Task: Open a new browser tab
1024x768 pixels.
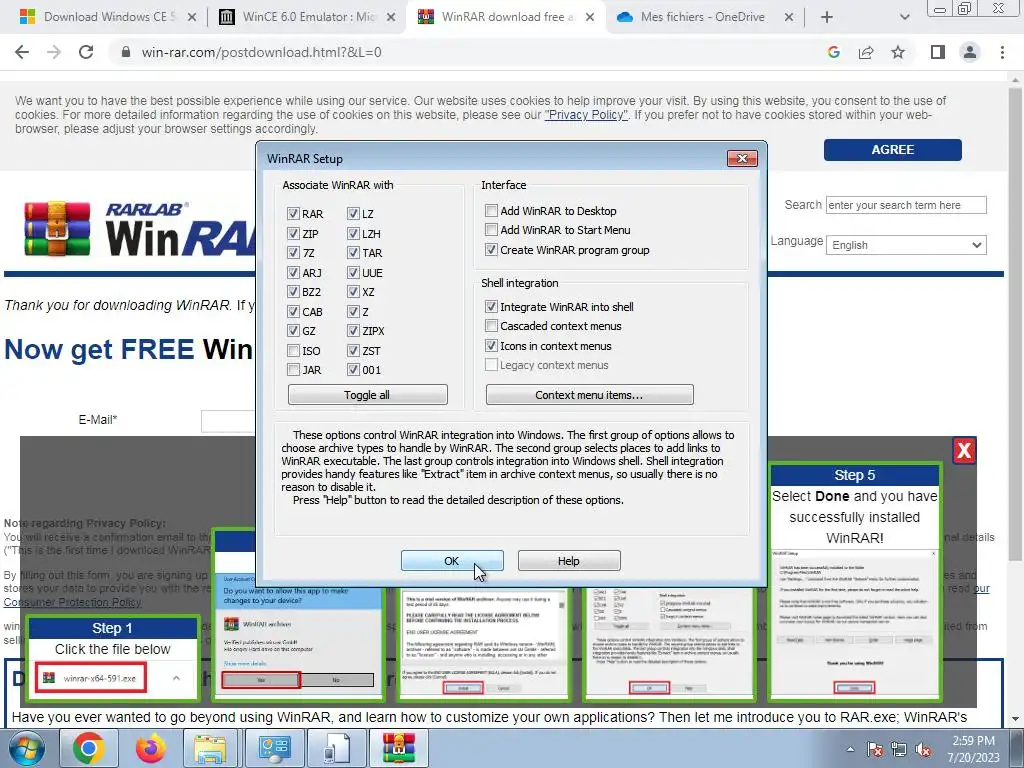Action: 826,17
